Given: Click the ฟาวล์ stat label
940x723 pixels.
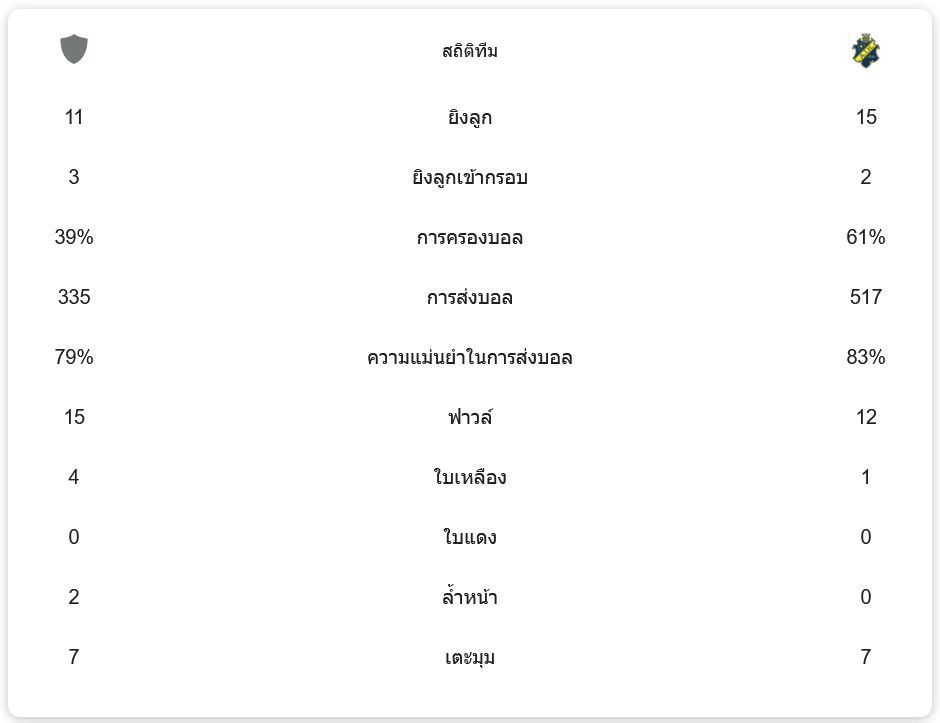Looking at the screenshot, I should tap(470, 417).
